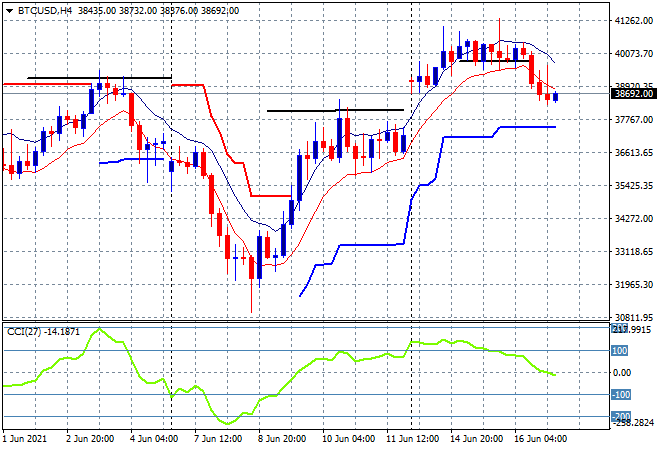Screen dimensions: 660x450
Task: Select the black resistance line near 2 Jun
Action: point(99,77)
